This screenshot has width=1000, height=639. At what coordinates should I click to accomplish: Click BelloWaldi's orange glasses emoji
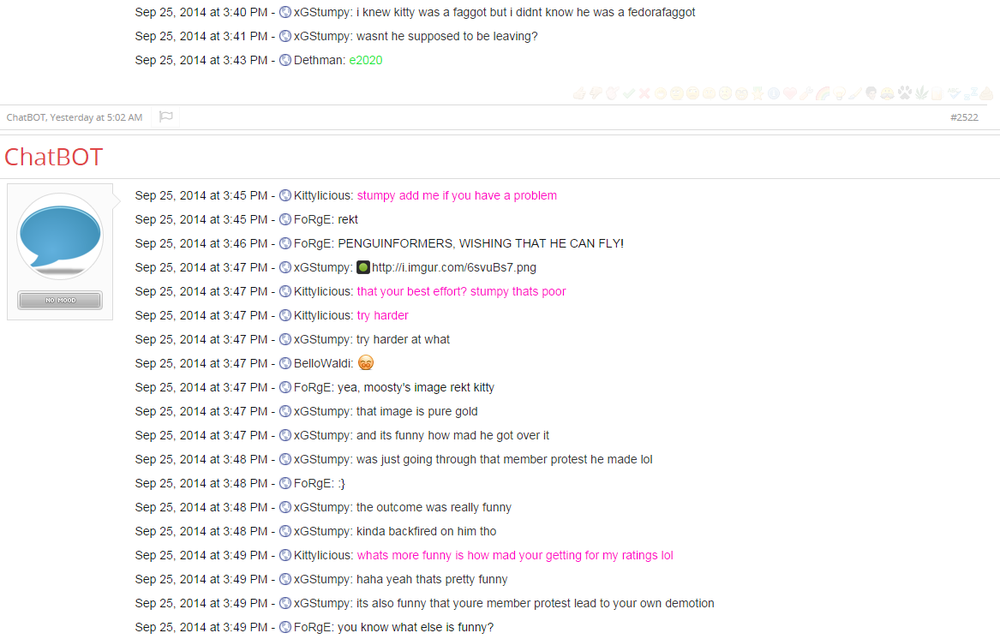[x=365, y=363]
